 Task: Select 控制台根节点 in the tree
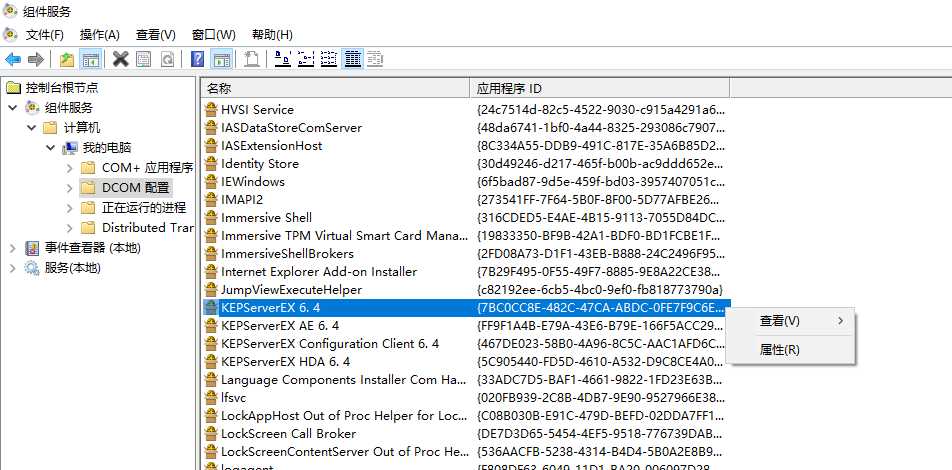click(x=61, y=88)
